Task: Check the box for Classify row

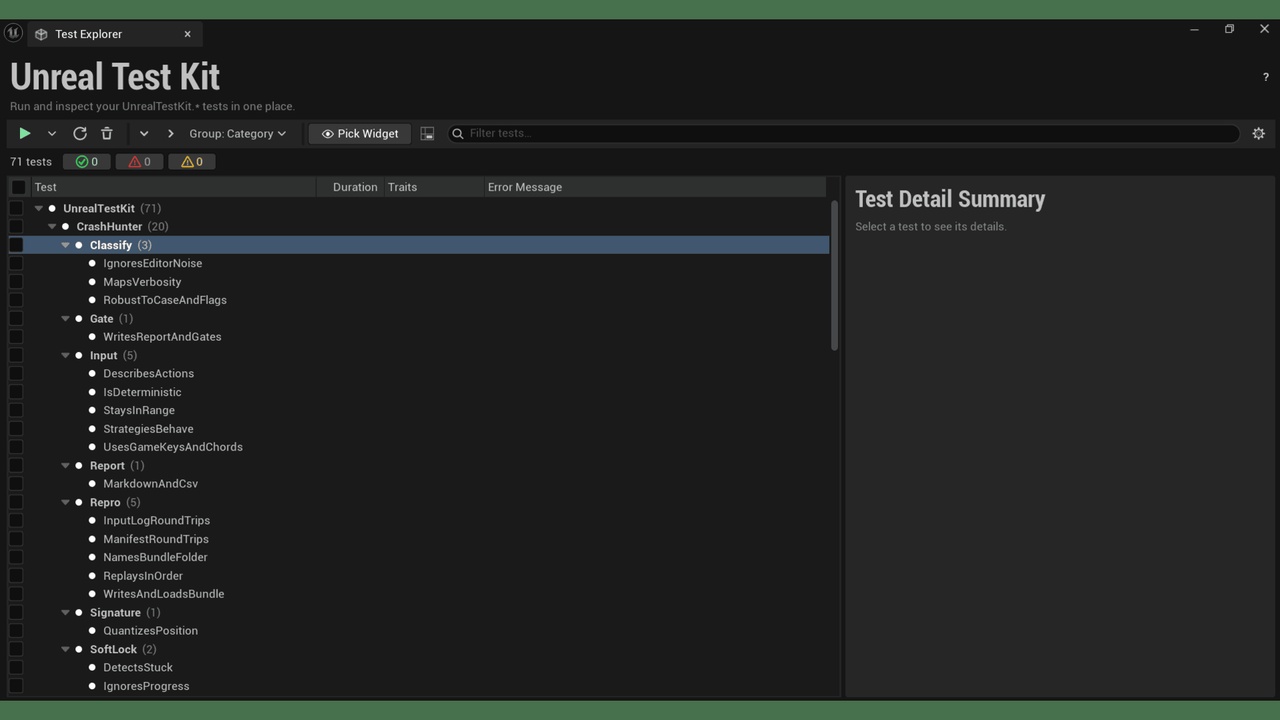Action: coord(16,245)
